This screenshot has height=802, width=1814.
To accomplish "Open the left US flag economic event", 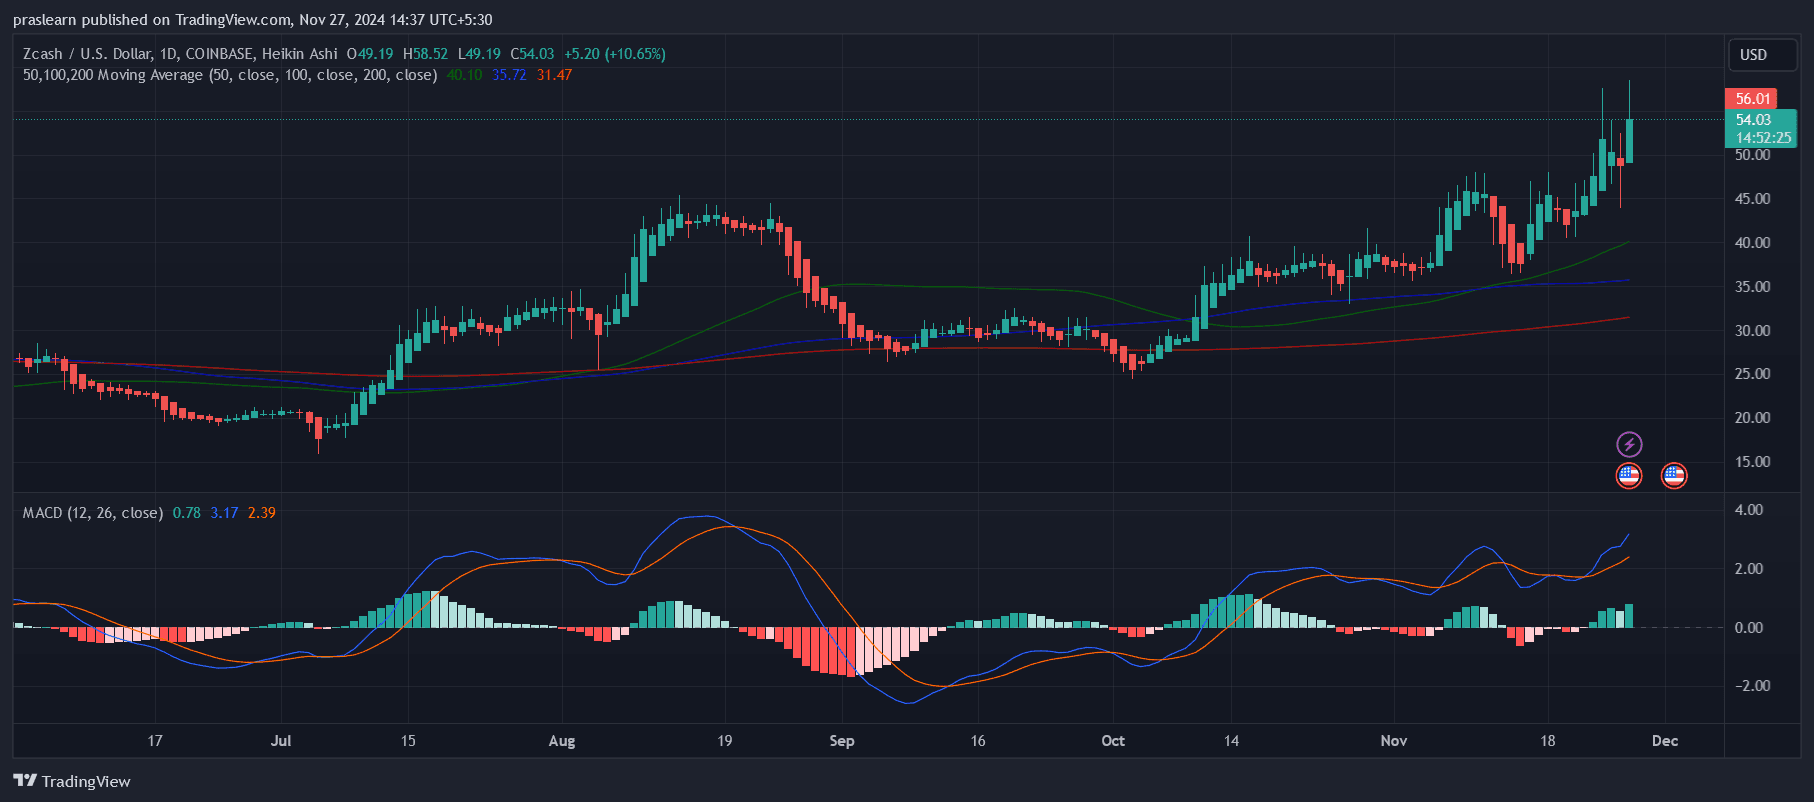I will 1629,475.
